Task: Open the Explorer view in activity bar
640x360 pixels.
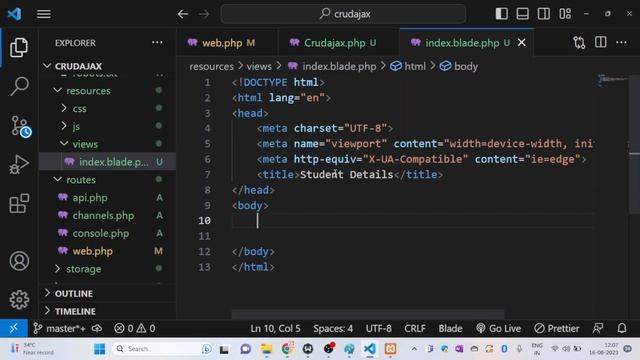Action: click(x=19, y=47)
